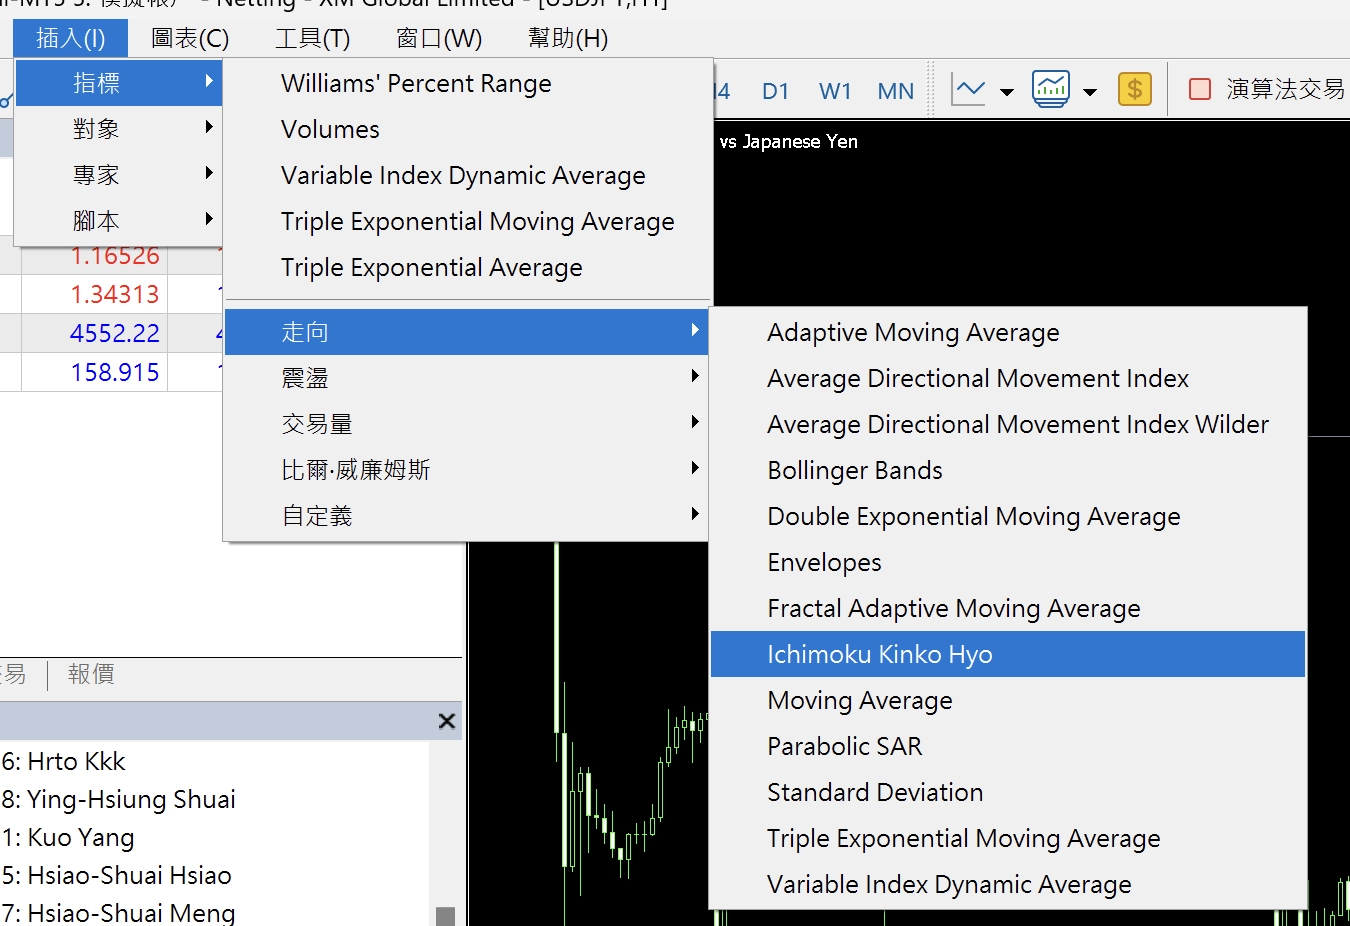Close the lower-left panel with the X
The image size is (1350, 926).
pos(447,721)
